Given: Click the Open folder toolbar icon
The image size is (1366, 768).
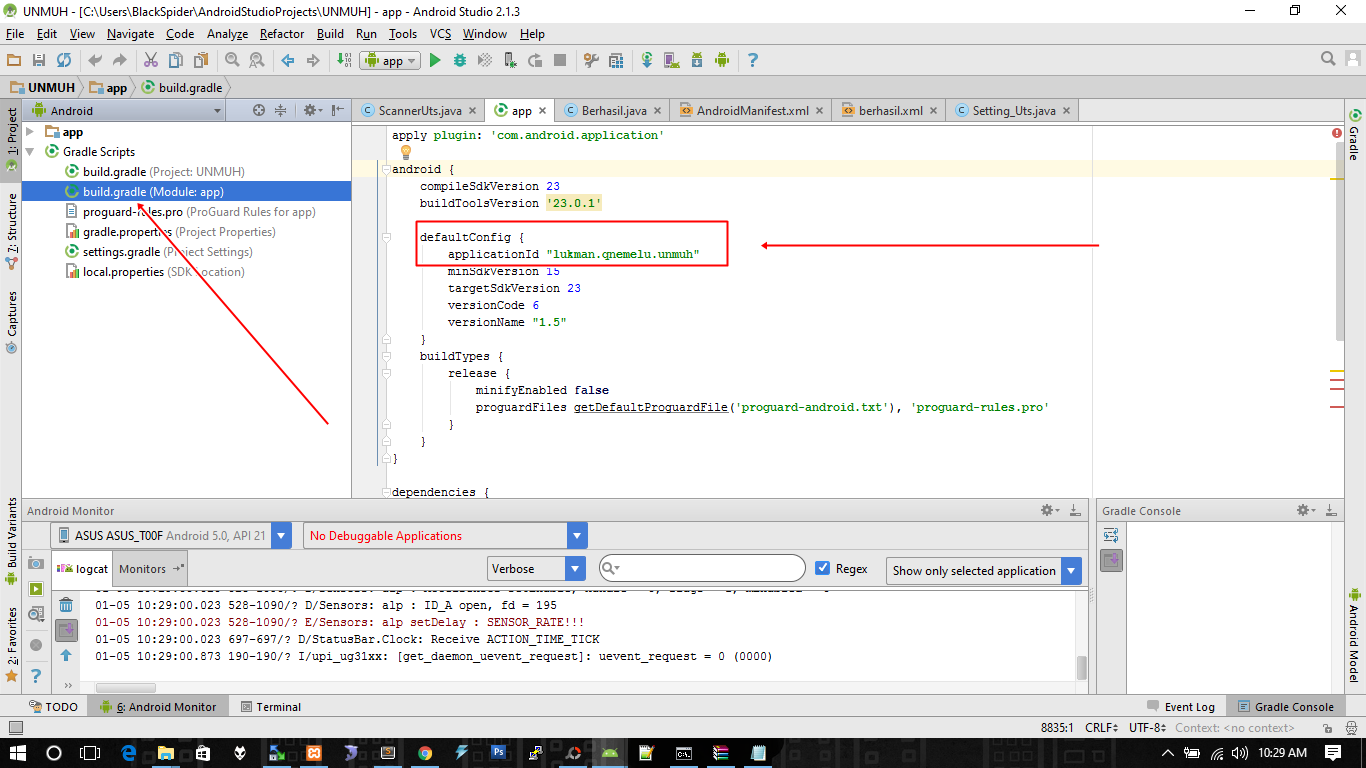Looking at the screenshot, I should coord(14,60).
